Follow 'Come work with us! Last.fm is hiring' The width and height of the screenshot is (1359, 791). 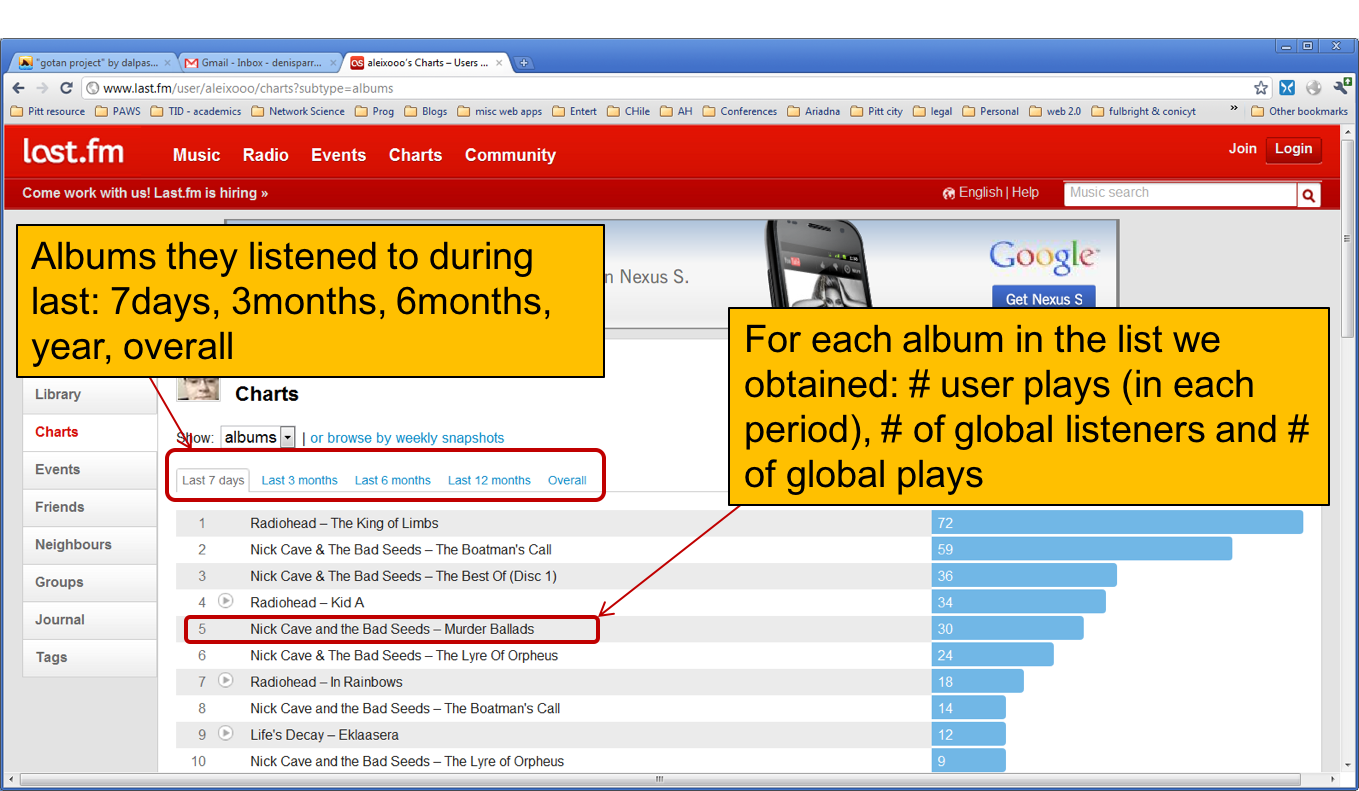145,193
